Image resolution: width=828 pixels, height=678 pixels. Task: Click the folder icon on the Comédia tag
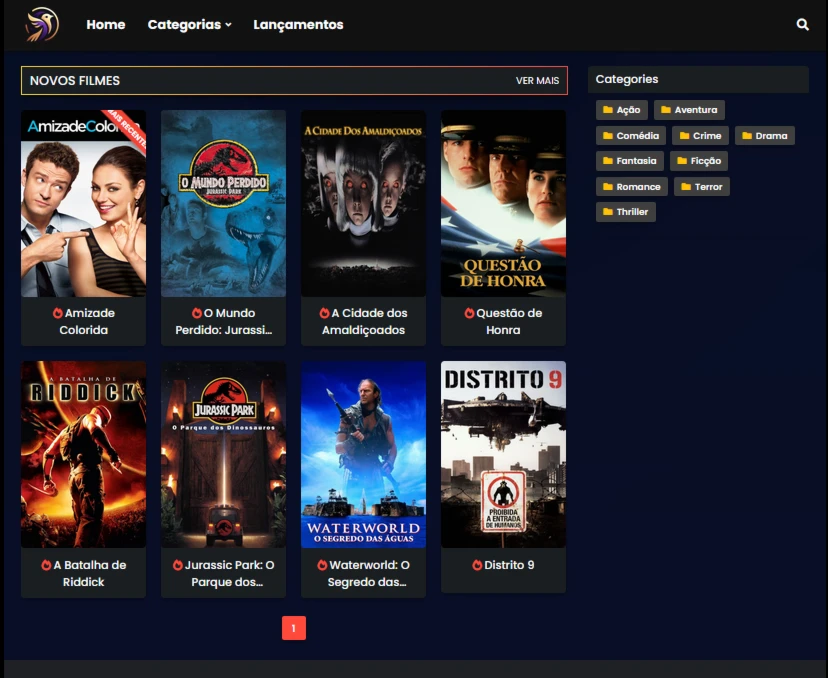pos(608,136)
